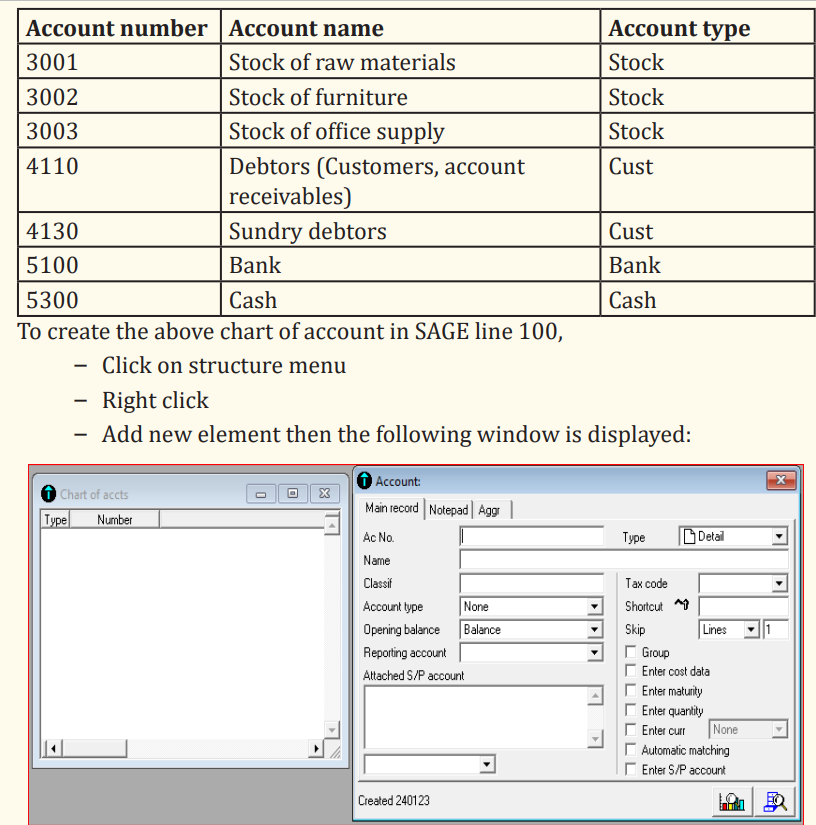
Task: Click scroll-left arrow in Chart of accts
Action: coord(53,748)
